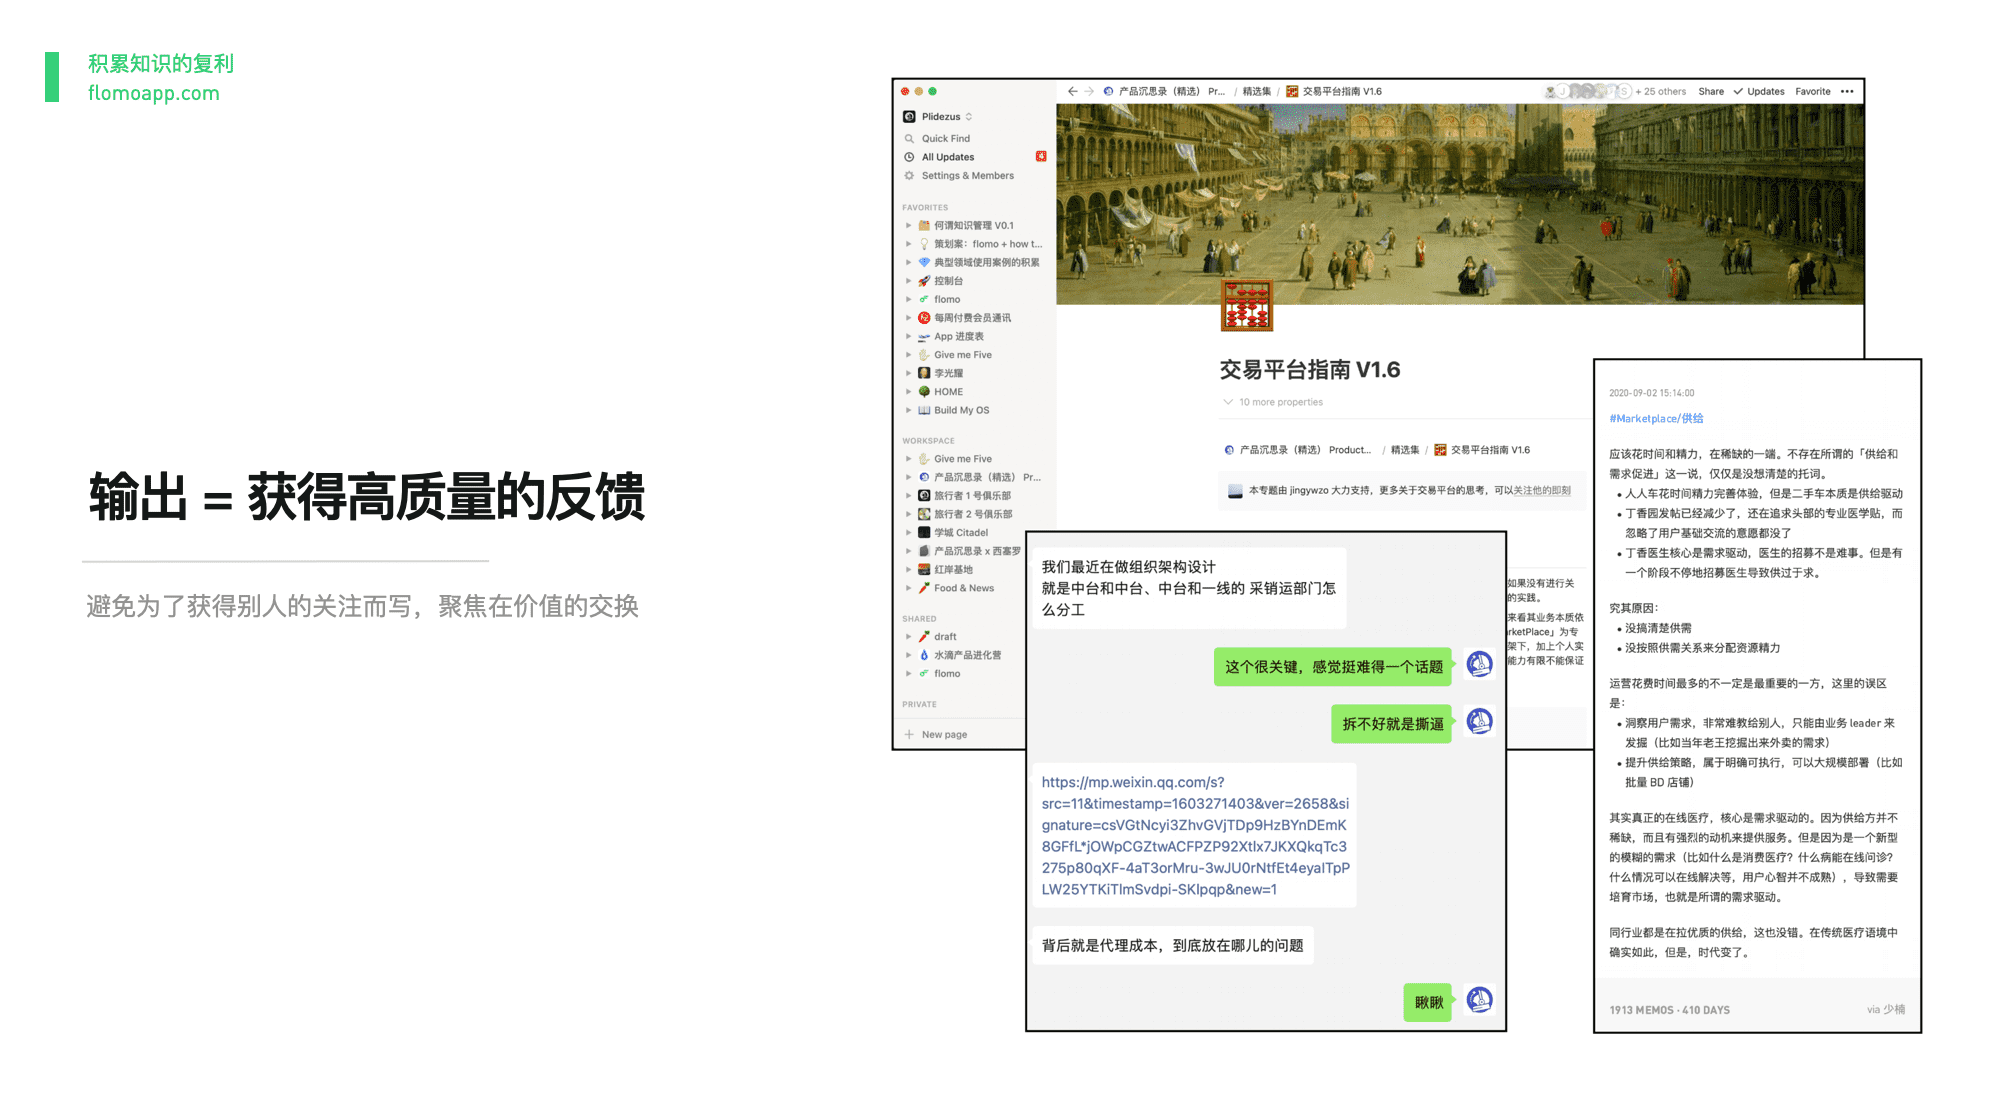
Task: Click the plus icon for New page
Action: [909, 735]
